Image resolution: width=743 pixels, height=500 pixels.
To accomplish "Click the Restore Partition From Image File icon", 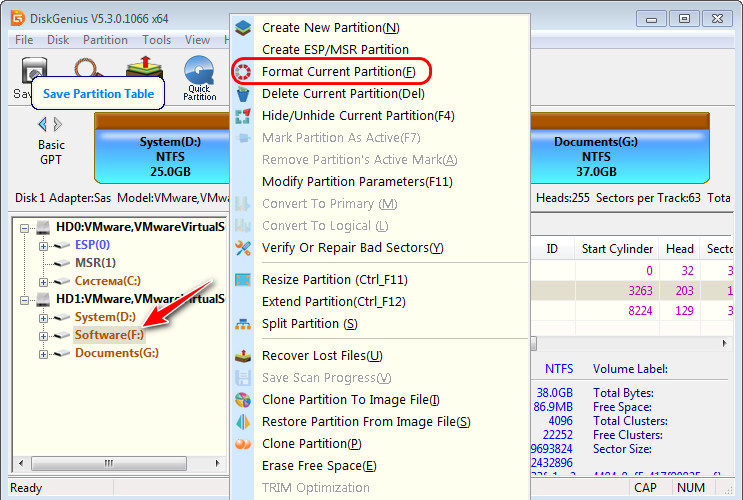I will [x=243, y=422].
